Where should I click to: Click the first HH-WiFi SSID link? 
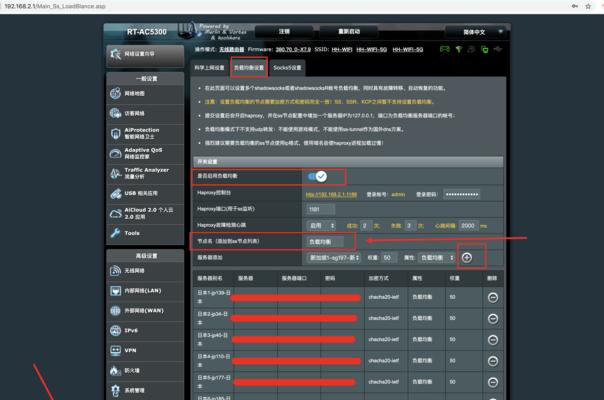tap(342, 49)
